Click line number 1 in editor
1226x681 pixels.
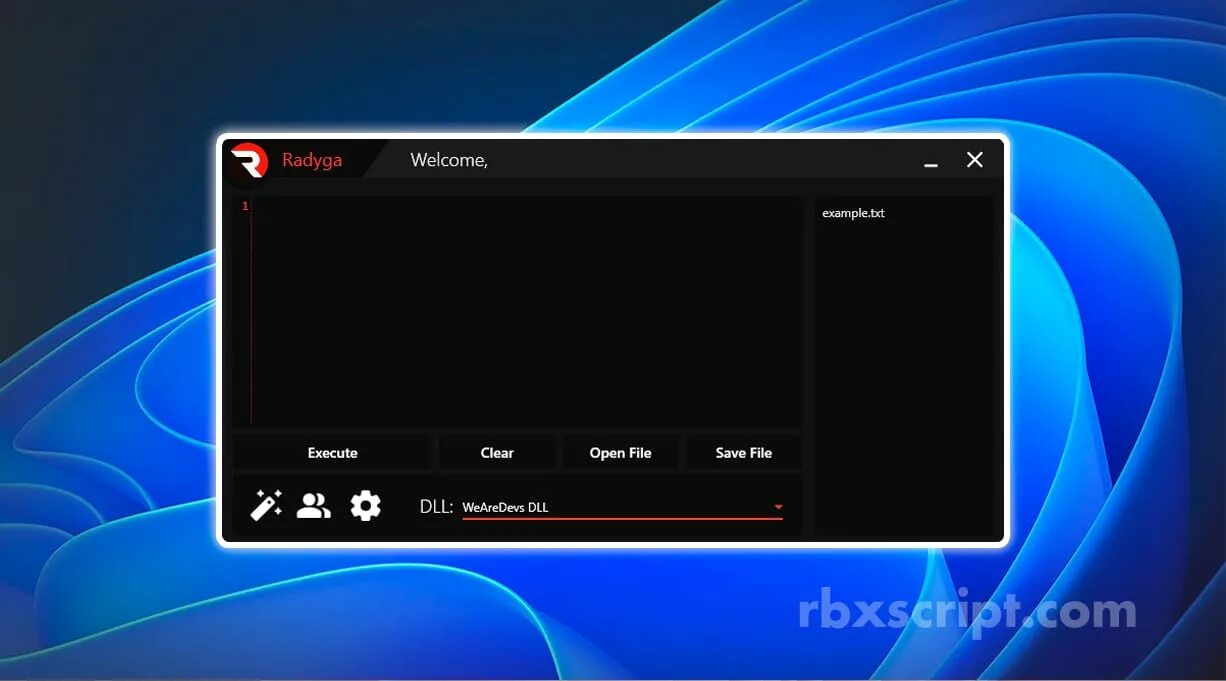(x=245, y=206)
